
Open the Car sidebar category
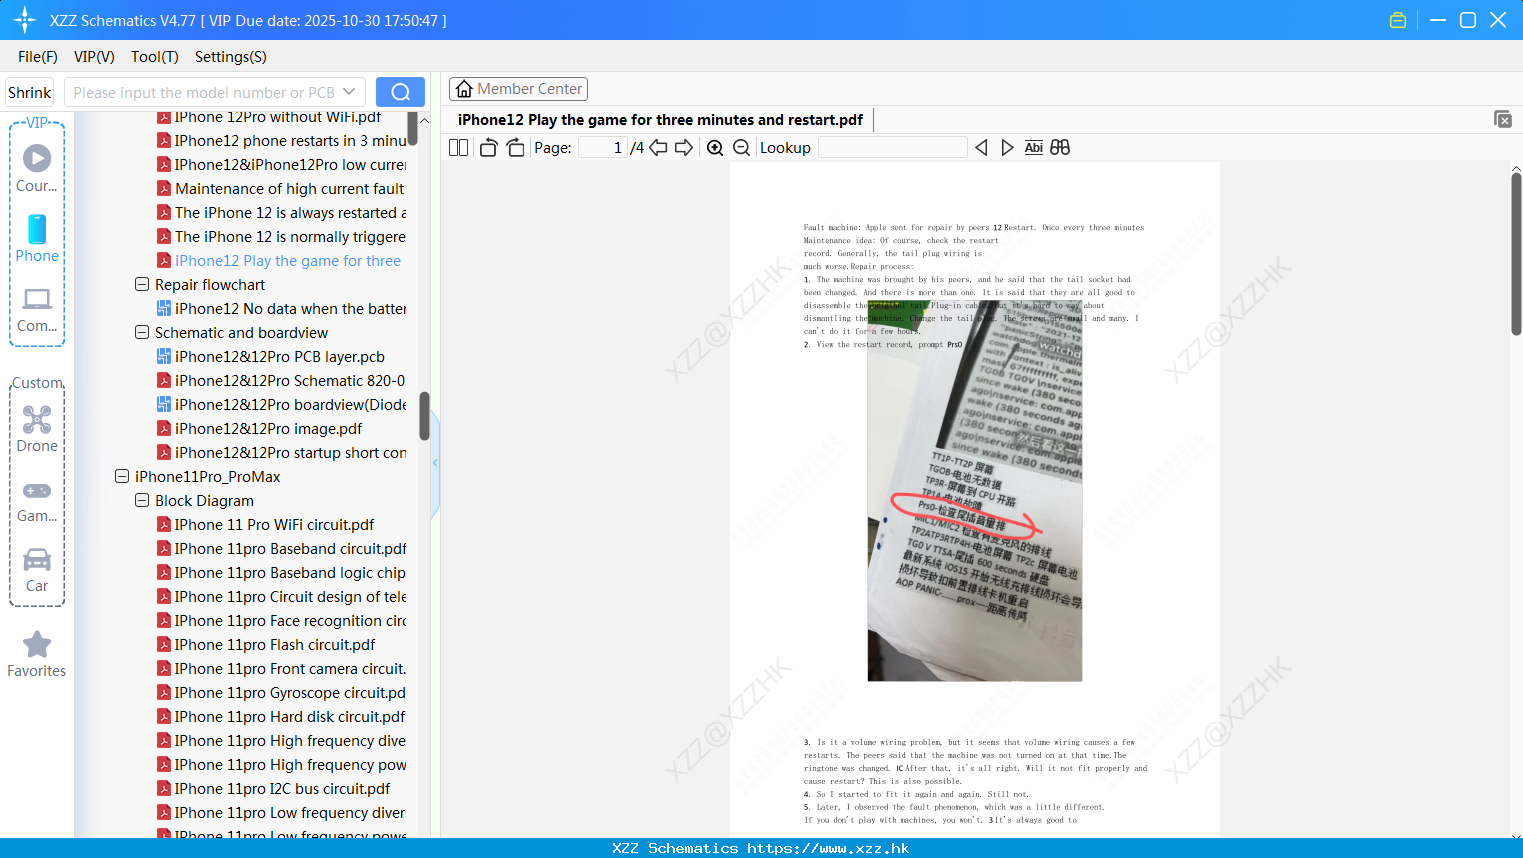[37, 570]
